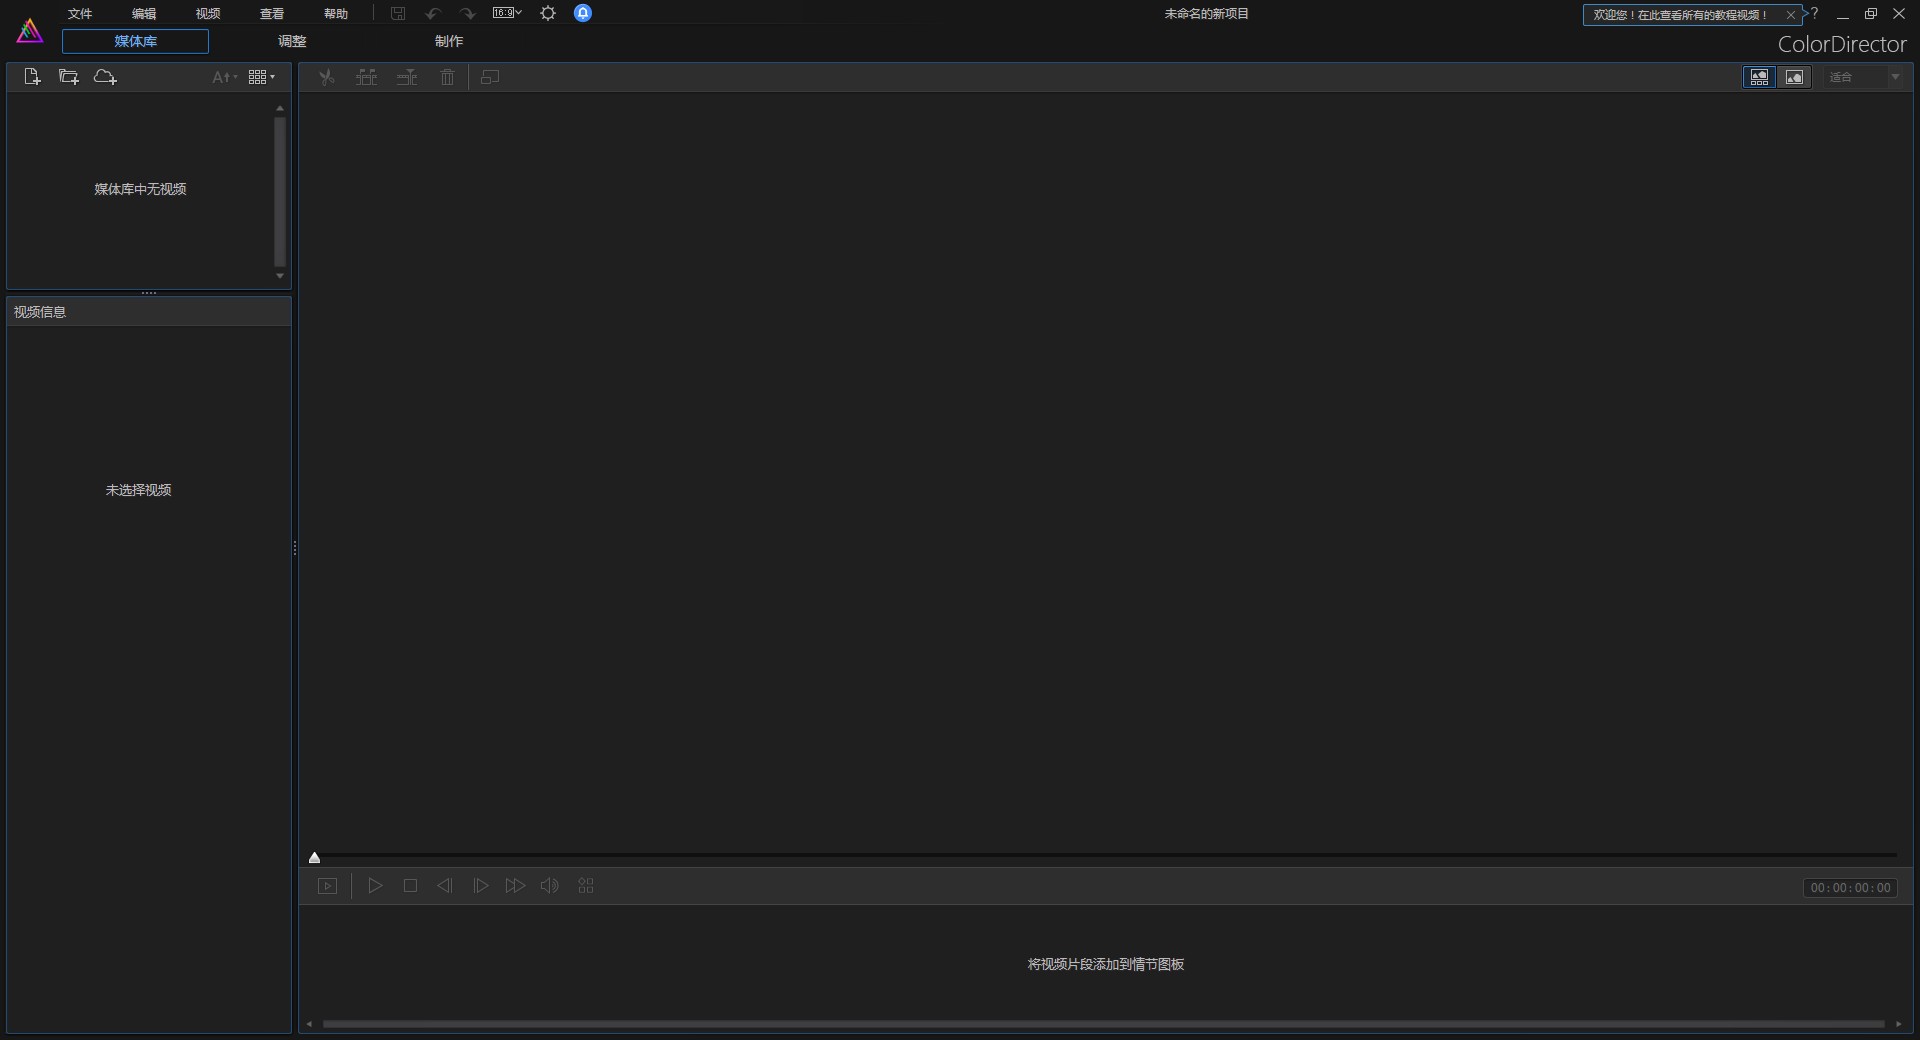This screenshot has height=1040, width=1920.
Task: Open the crop/rotate tool
Action: coord(489,77)
